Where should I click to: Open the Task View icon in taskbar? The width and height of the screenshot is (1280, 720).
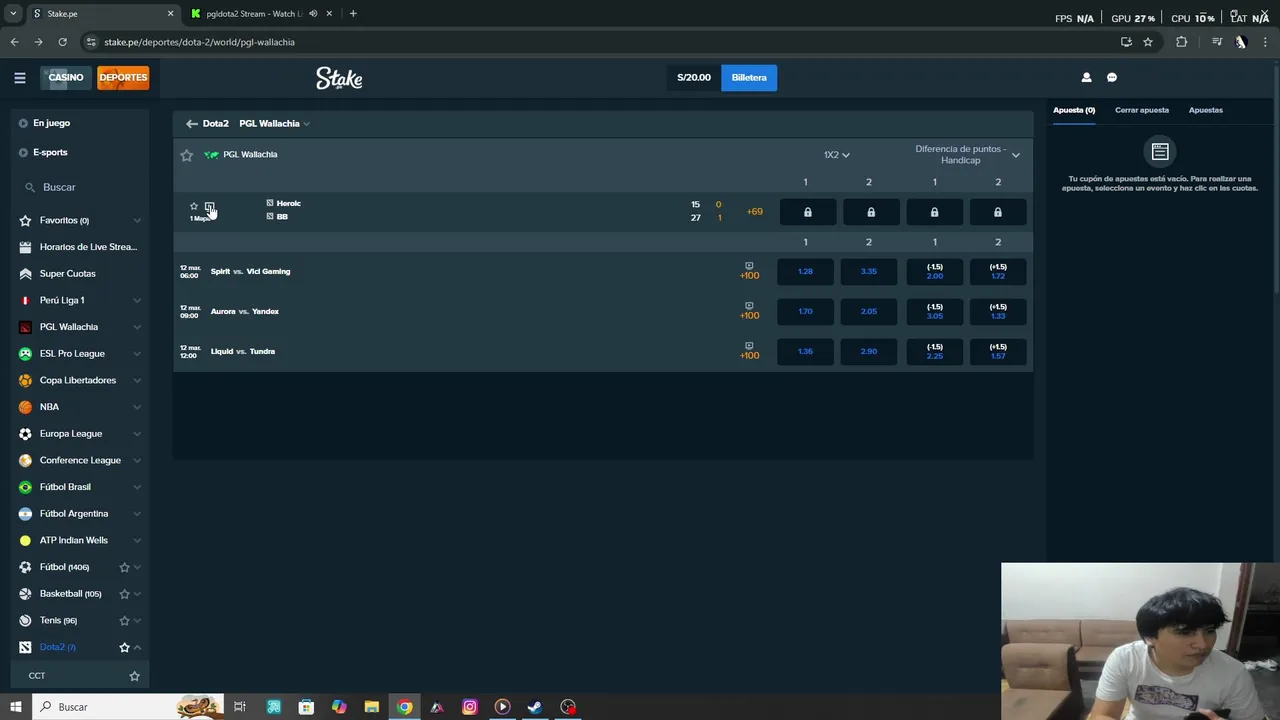240,707
